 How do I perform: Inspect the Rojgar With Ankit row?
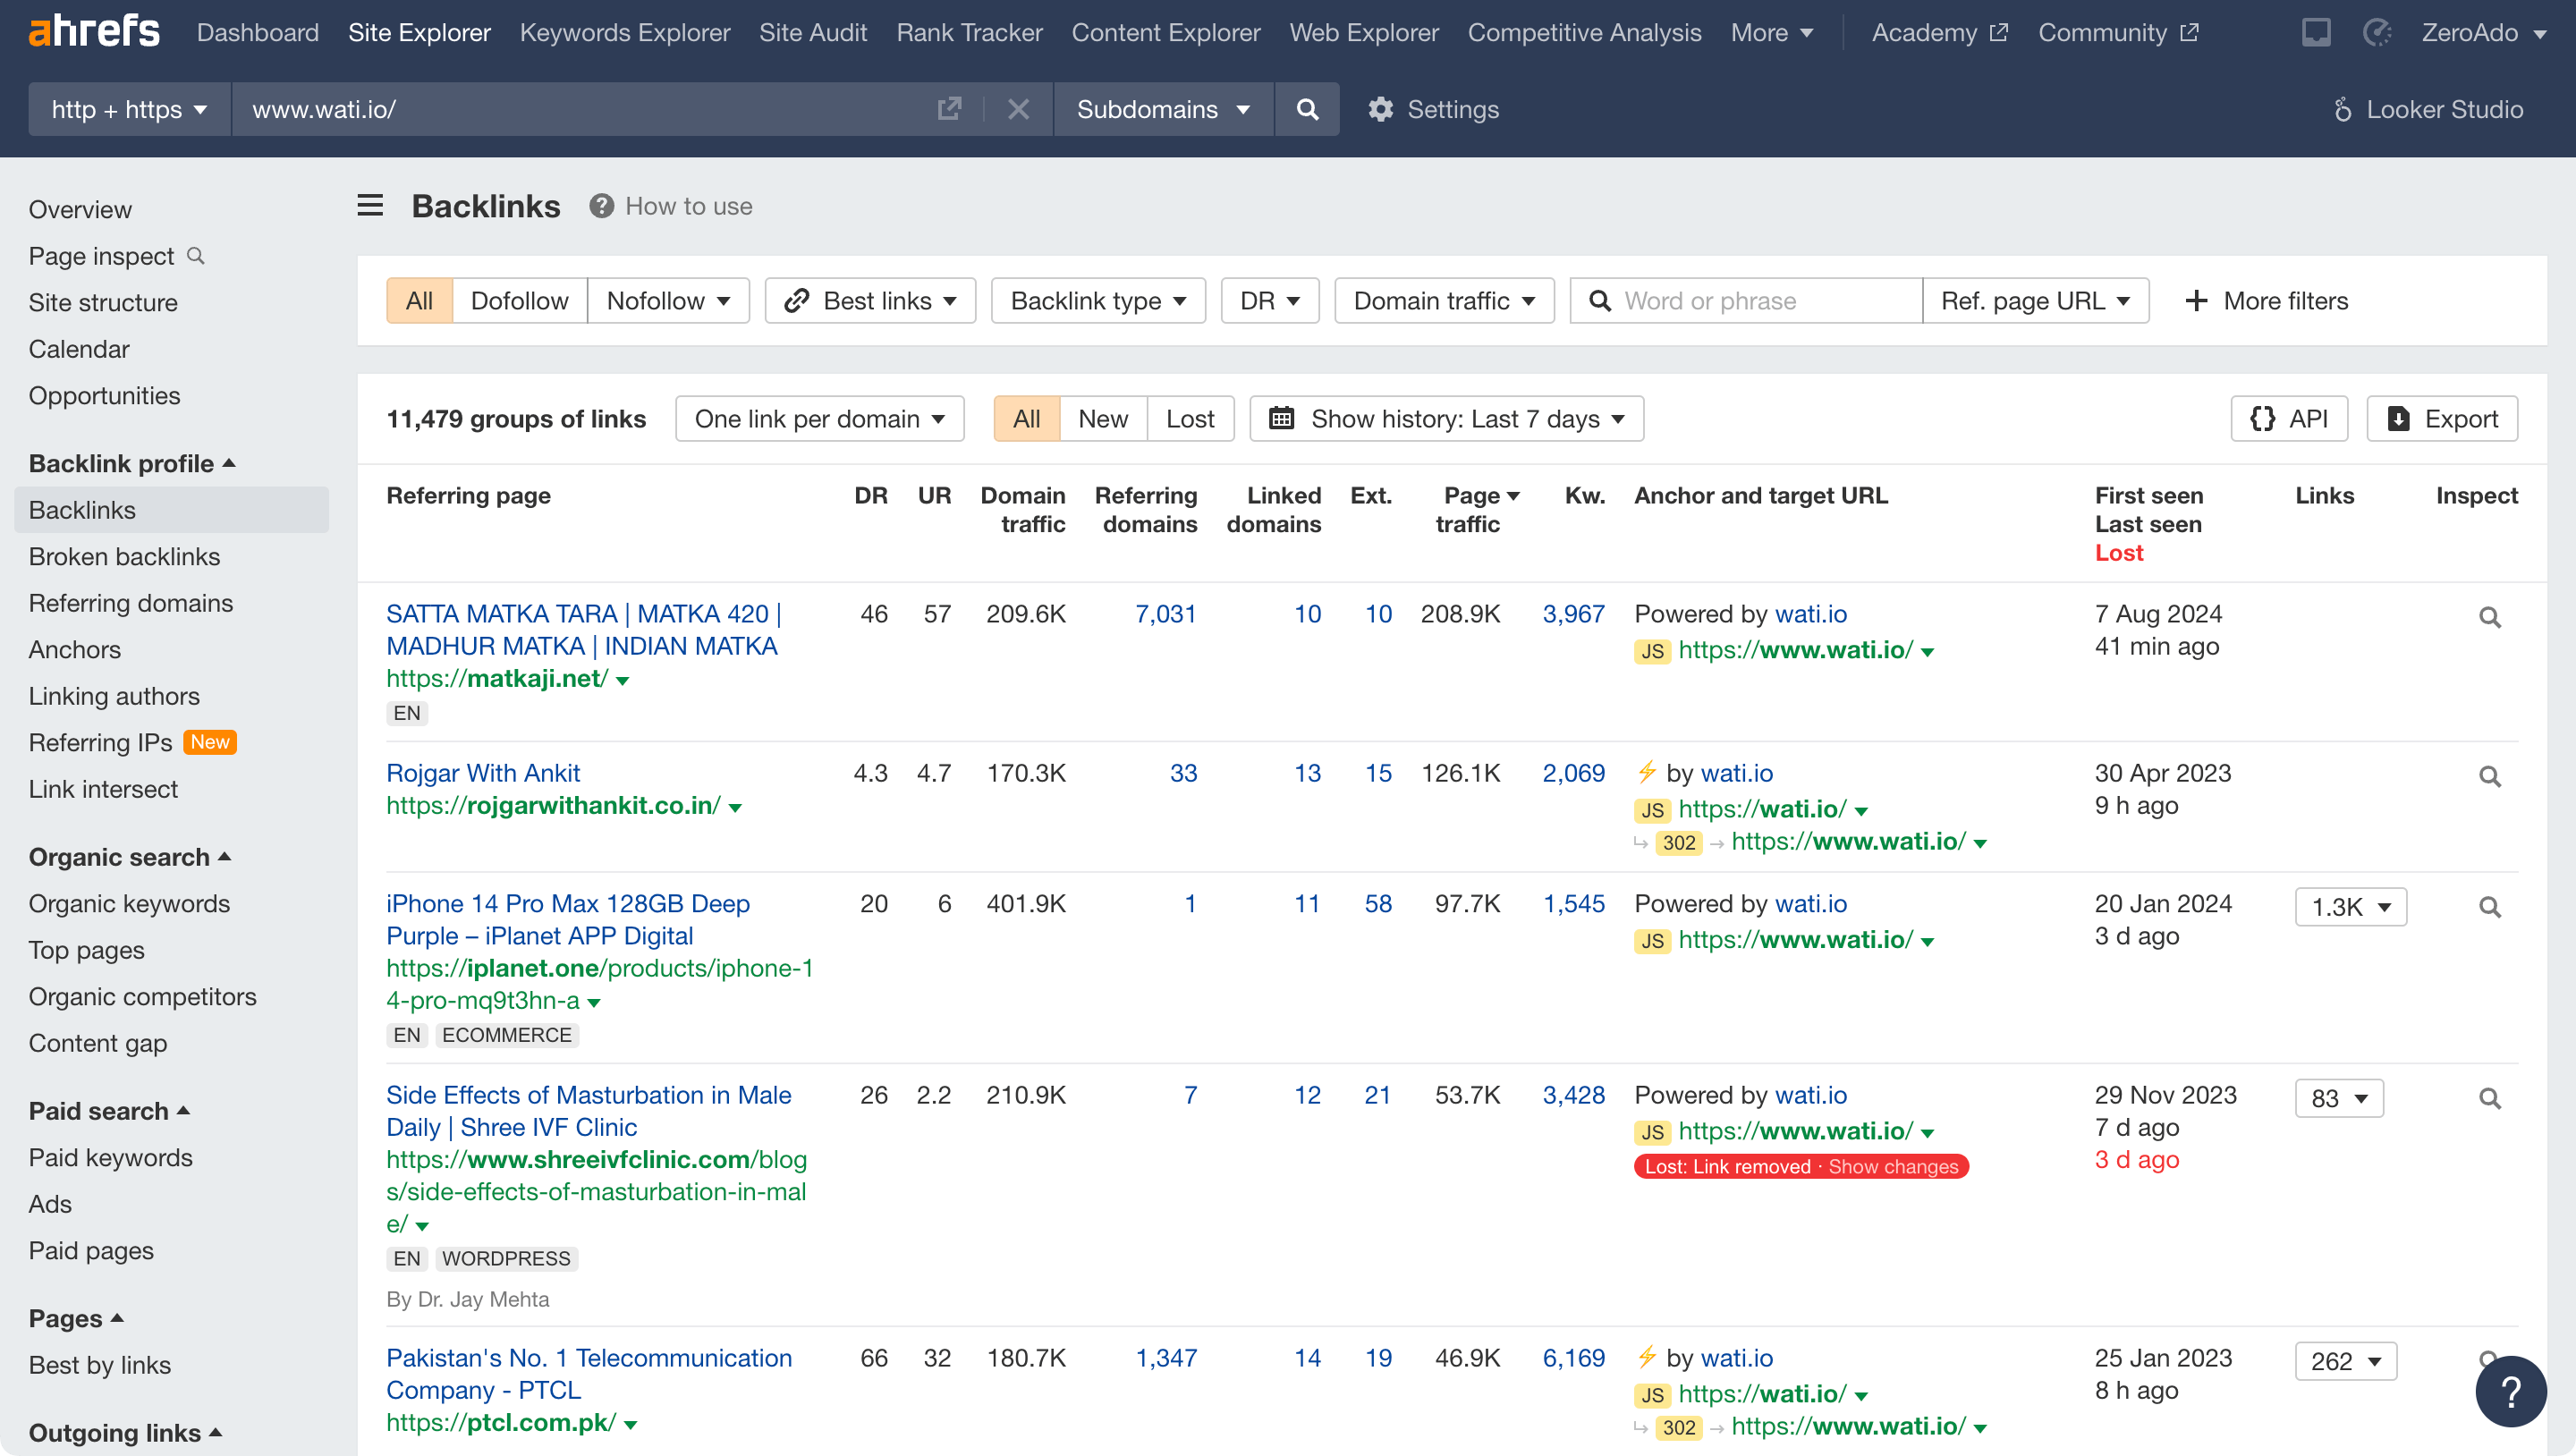2489,776
